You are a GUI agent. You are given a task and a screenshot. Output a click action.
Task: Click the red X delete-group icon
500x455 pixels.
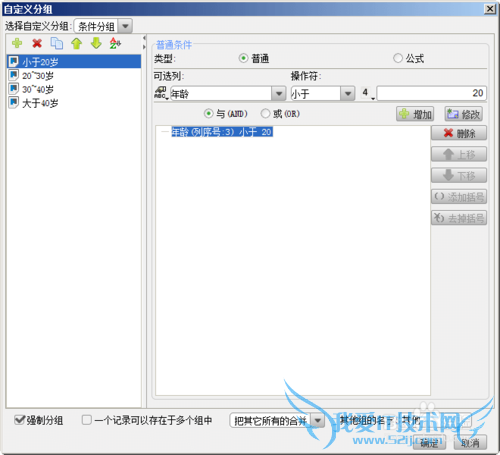pos(37,43)
